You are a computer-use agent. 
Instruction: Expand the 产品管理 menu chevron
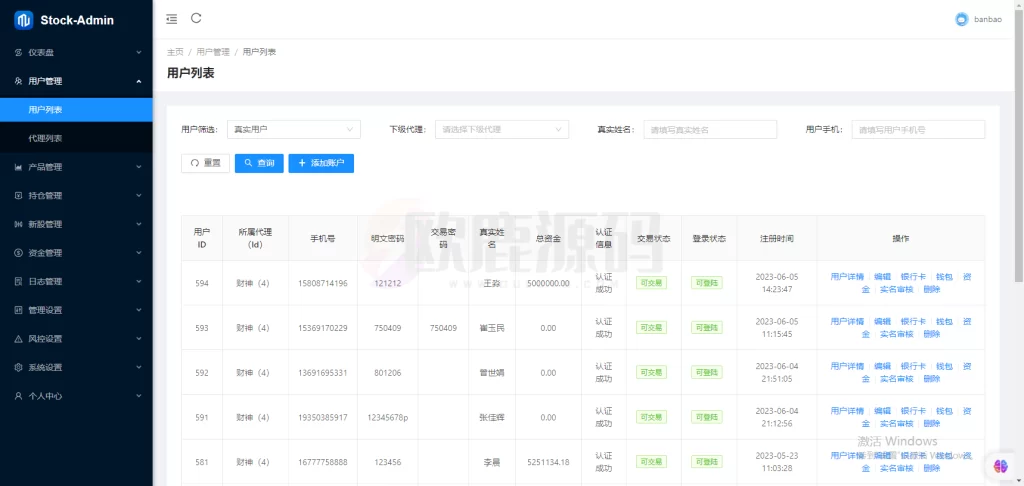click(138, 167)
